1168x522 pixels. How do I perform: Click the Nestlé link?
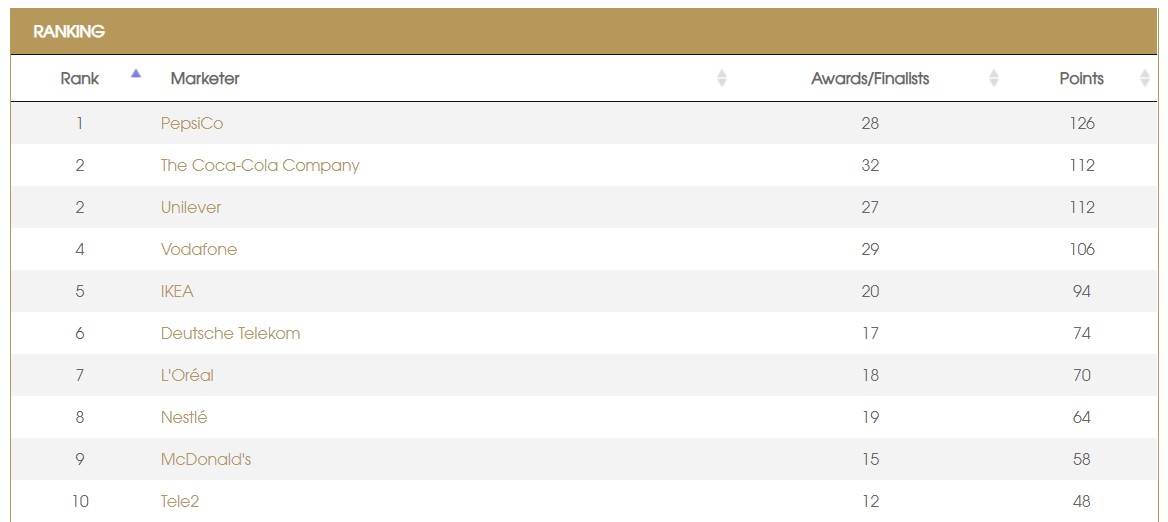184,418
